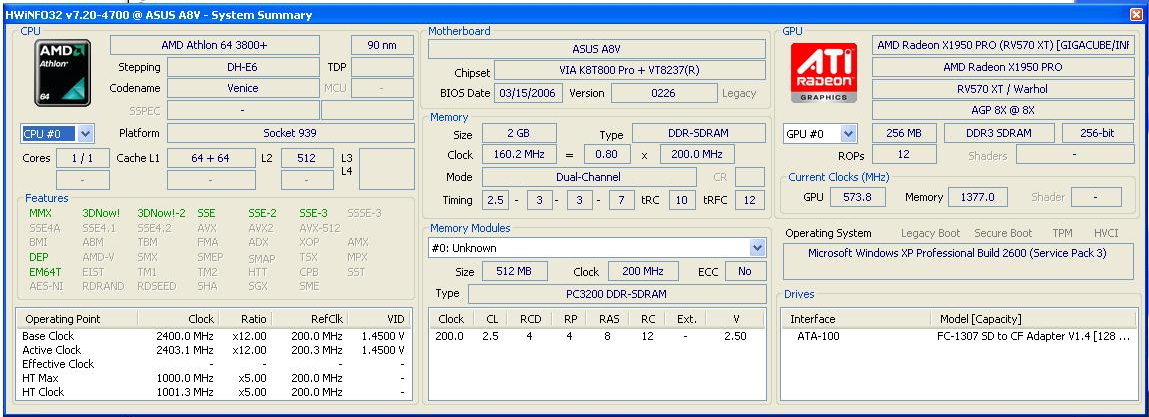The width and height of the screenshot is (1149, 417).
Task: Click the module Type field 'PC3200 DDR-SDRAM'
Action: (x=616, y=293)
